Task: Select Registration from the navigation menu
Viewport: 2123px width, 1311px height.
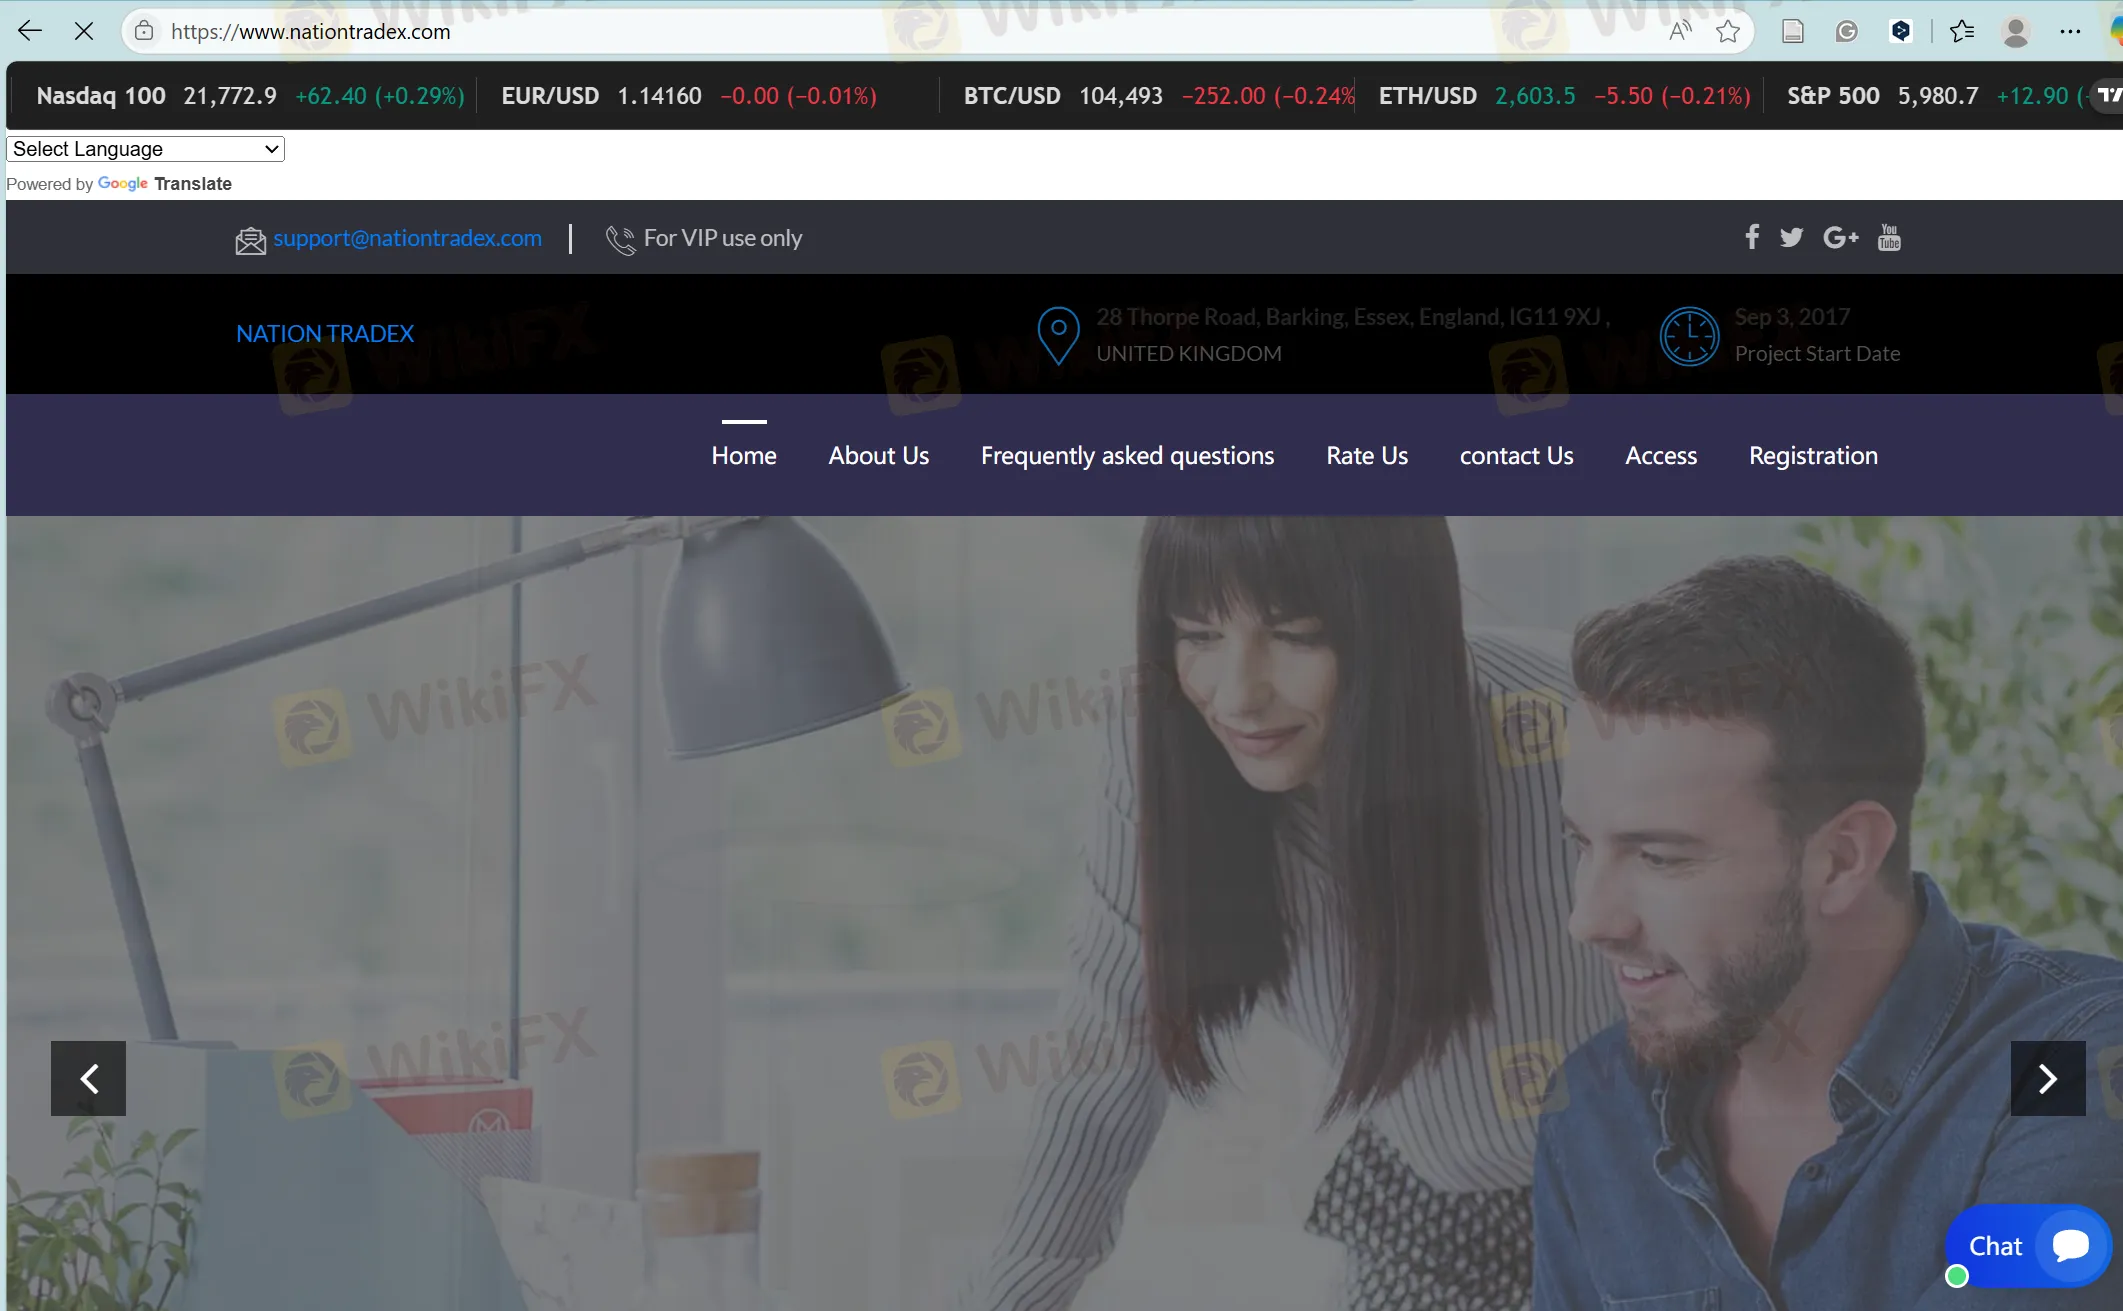Action: (x=1813, y=455)
